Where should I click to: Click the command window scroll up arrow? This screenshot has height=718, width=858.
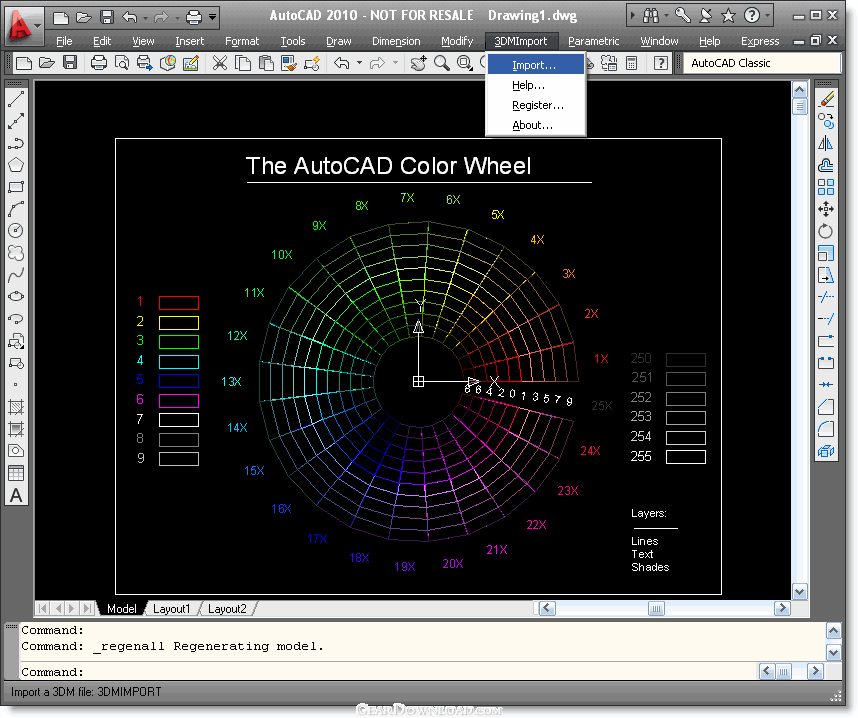click(833, 631)
